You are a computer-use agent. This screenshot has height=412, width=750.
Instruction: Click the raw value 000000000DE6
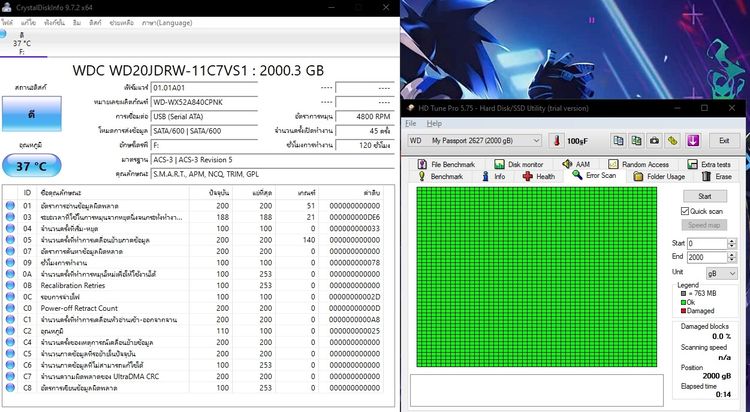354,217
